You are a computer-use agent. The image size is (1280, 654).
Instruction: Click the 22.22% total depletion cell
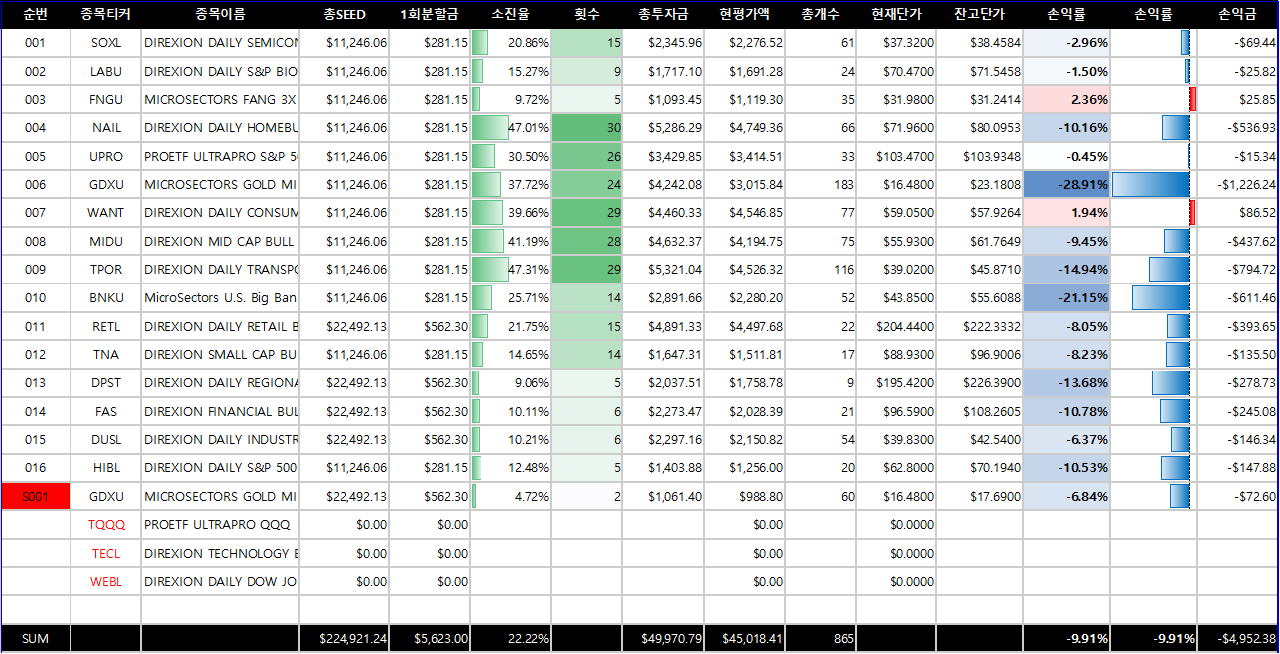(x=510, y=638)
